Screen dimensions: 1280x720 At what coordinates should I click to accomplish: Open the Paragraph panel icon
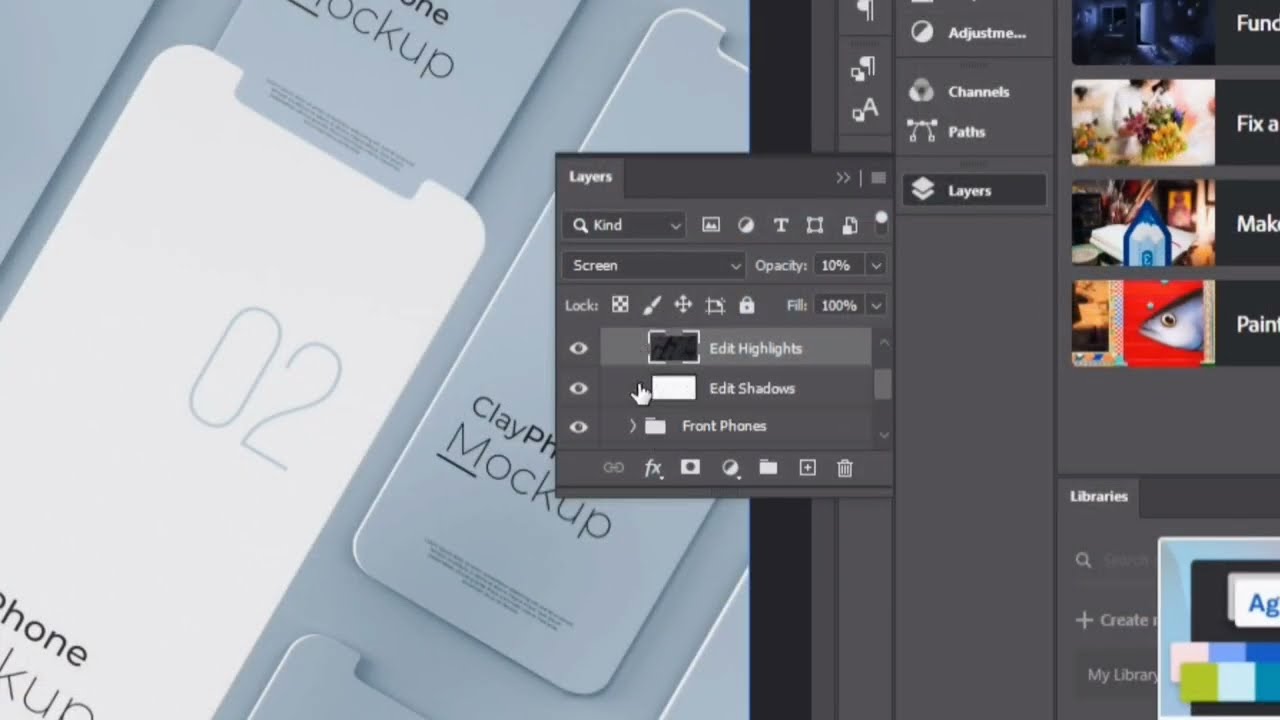(x=864, y=11)
